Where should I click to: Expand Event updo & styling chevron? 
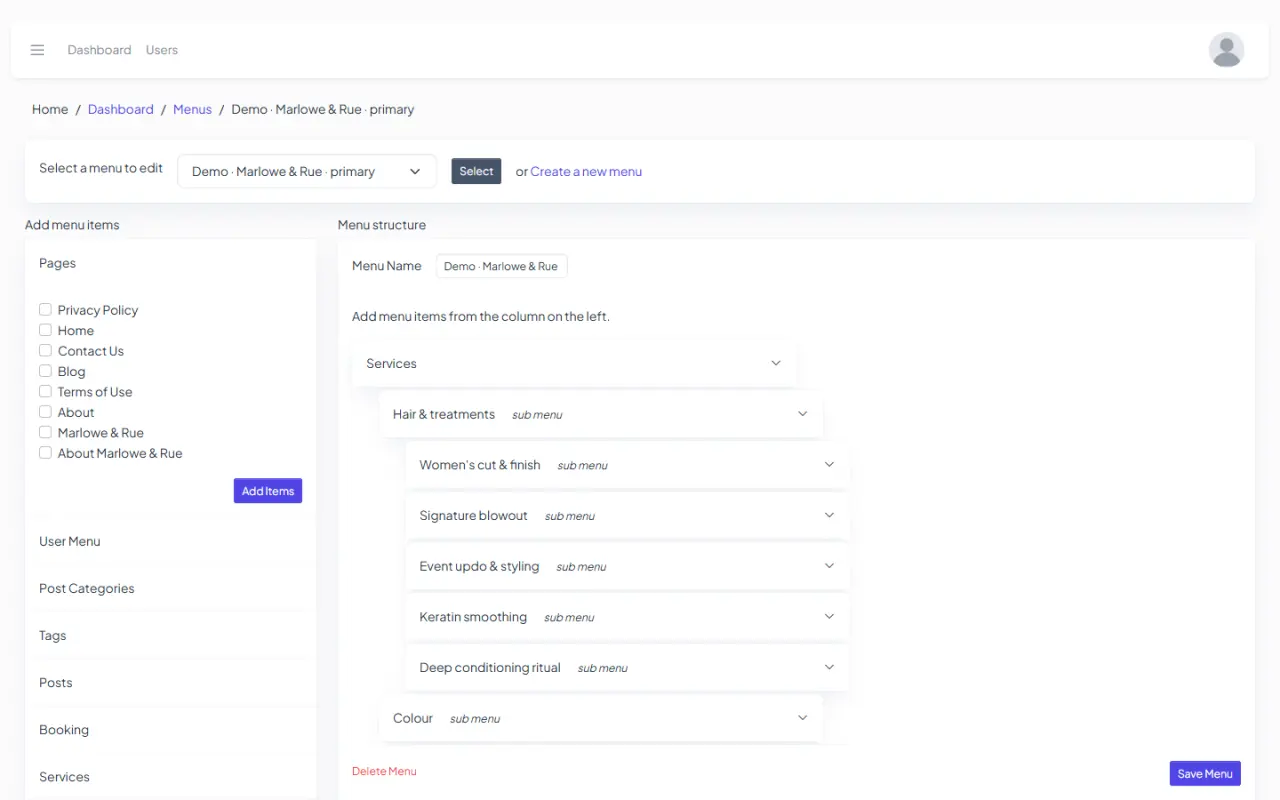click(829, 566)
